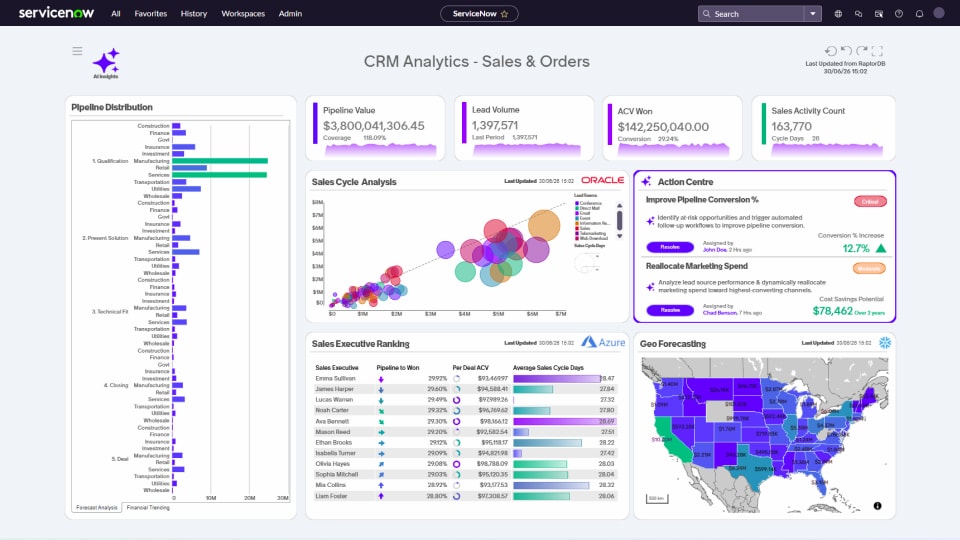The width and height of the screenshot is (960, 540).
Task: Click the legend scroll down arrow
Action: point(620,236)
